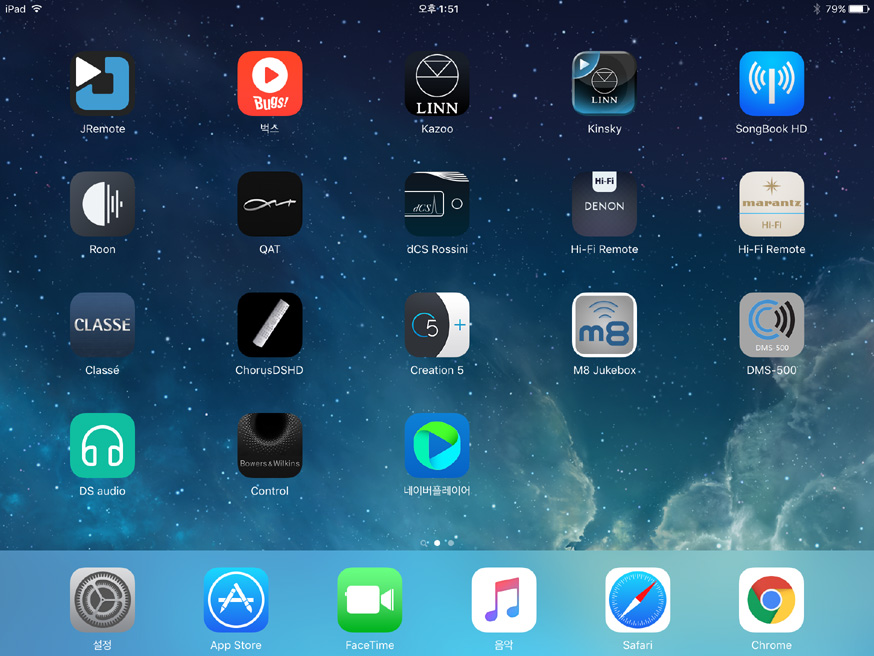Image resolution: width=874 pixels, height=656 pixels.
Task: Tap the 79% battery percentage text
Action: (836, 9)
